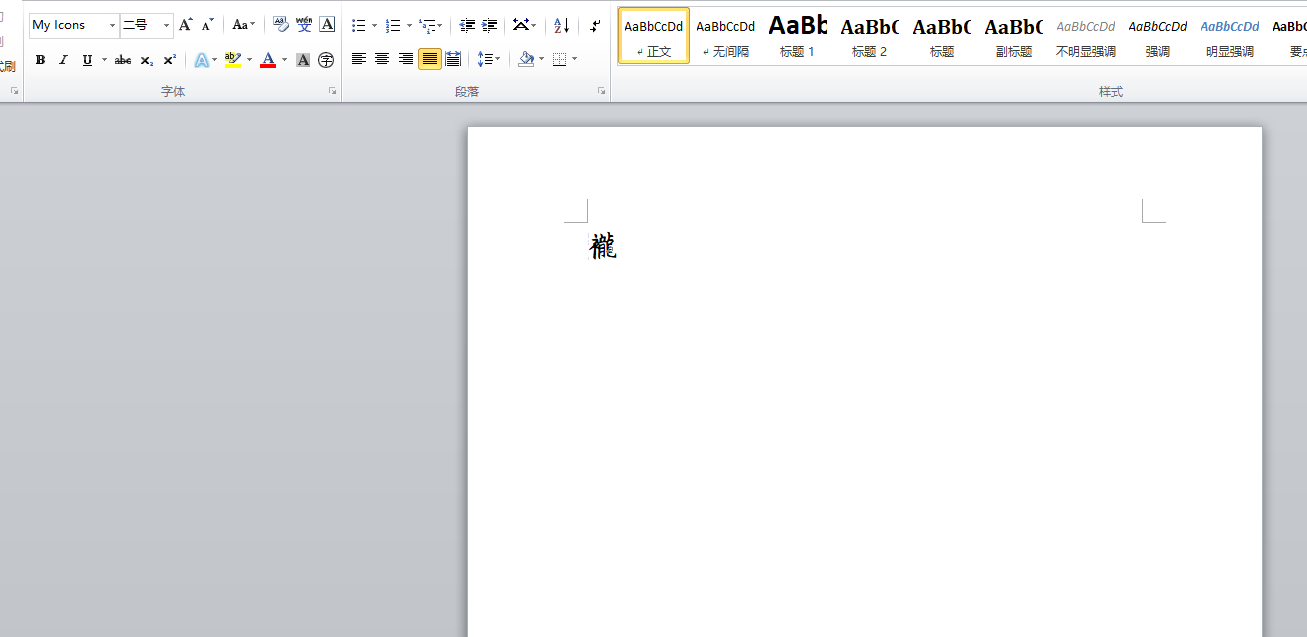Click the Grow Font icon
Screen dimensions: 1307x637
[185, 25]
